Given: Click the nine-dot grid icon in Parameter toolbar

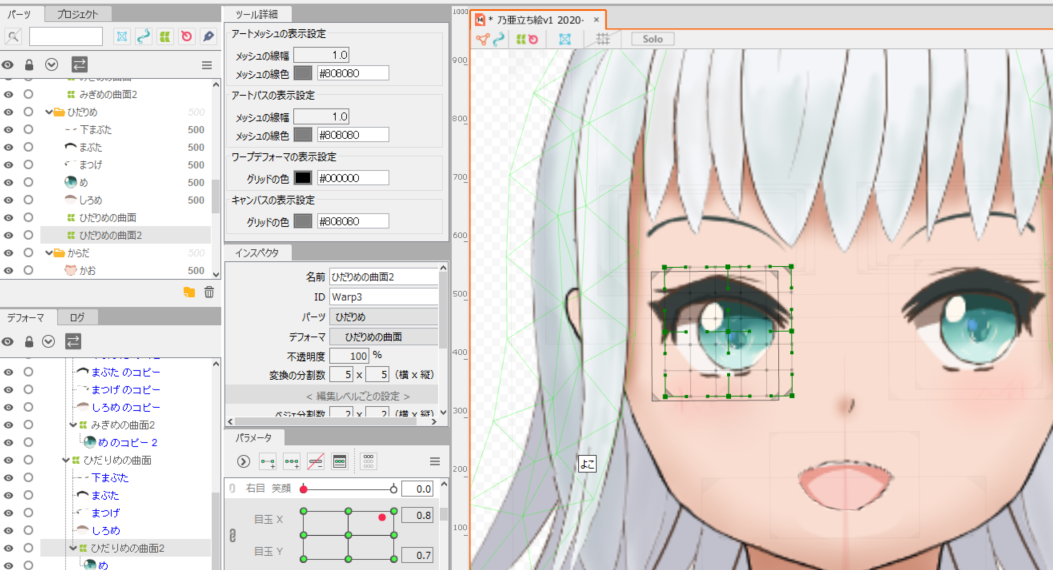Looking at the screenshot, I should pyautogui.click(x=368, y=461).
